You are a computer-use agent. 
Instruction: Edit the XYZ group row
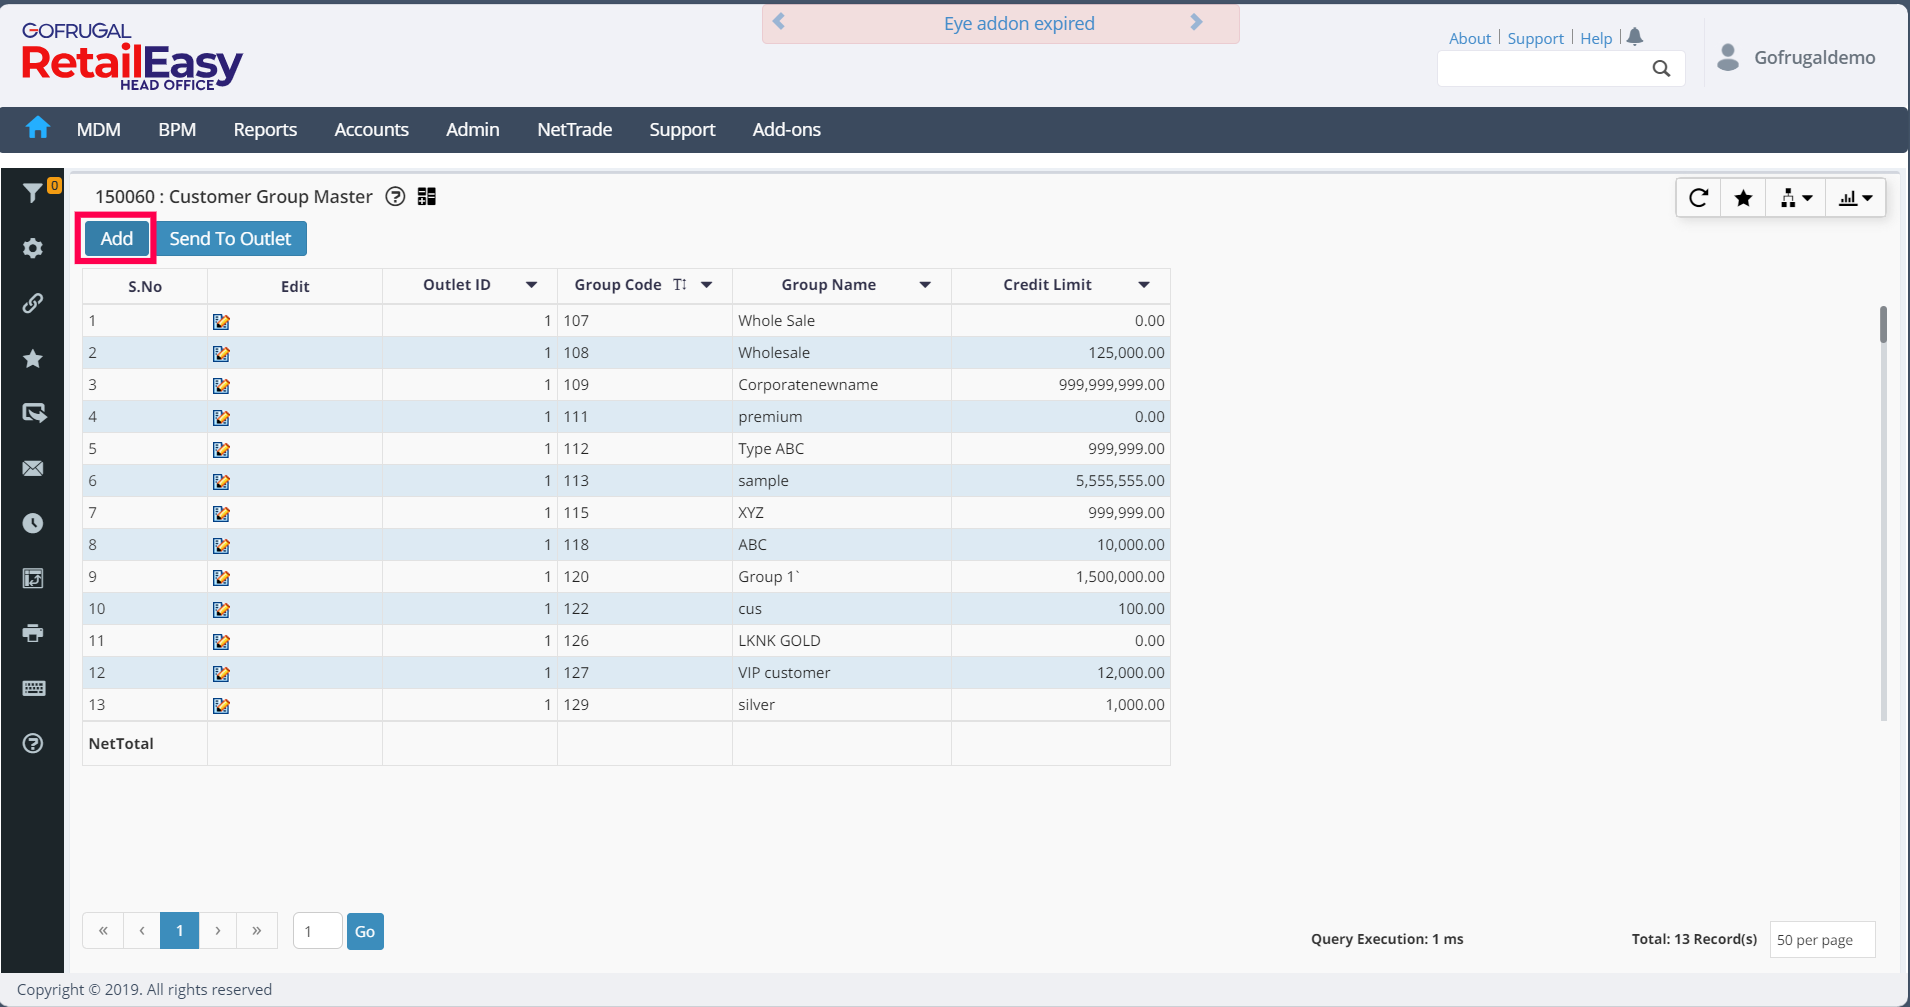pos(221,513)
